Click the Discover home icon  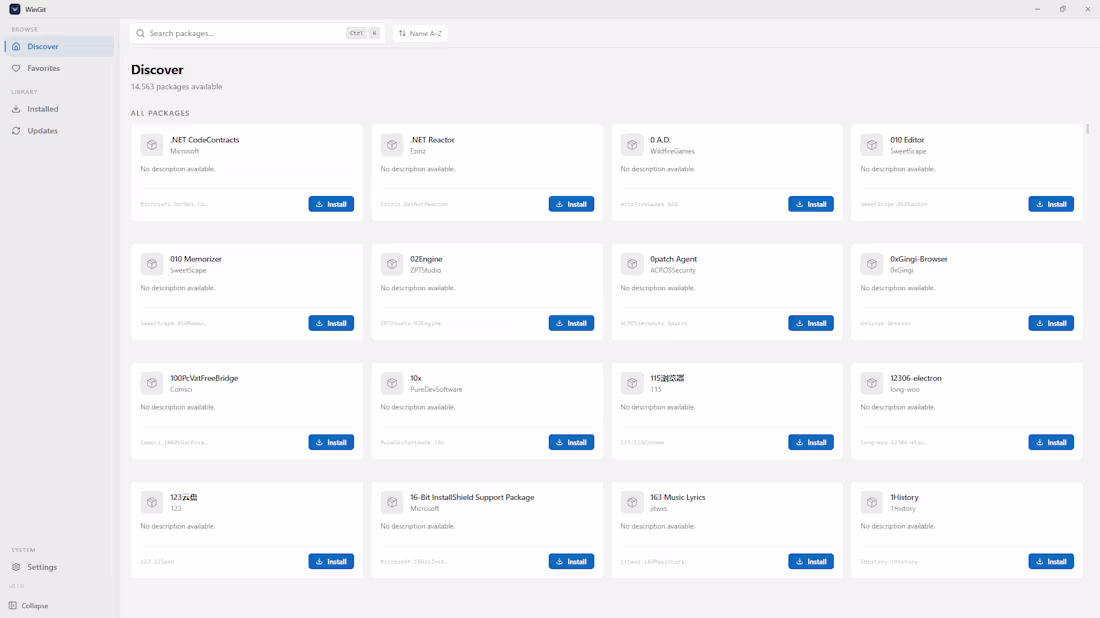pyautogui.click(x=16, y=46)
